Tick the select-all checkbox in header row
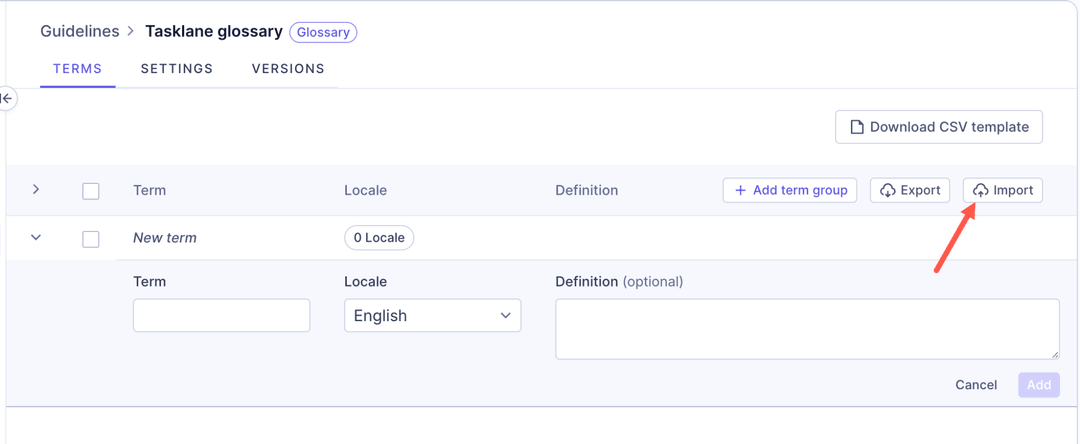The width and height of the screenshot is (1080, 444). pos(91,191)
